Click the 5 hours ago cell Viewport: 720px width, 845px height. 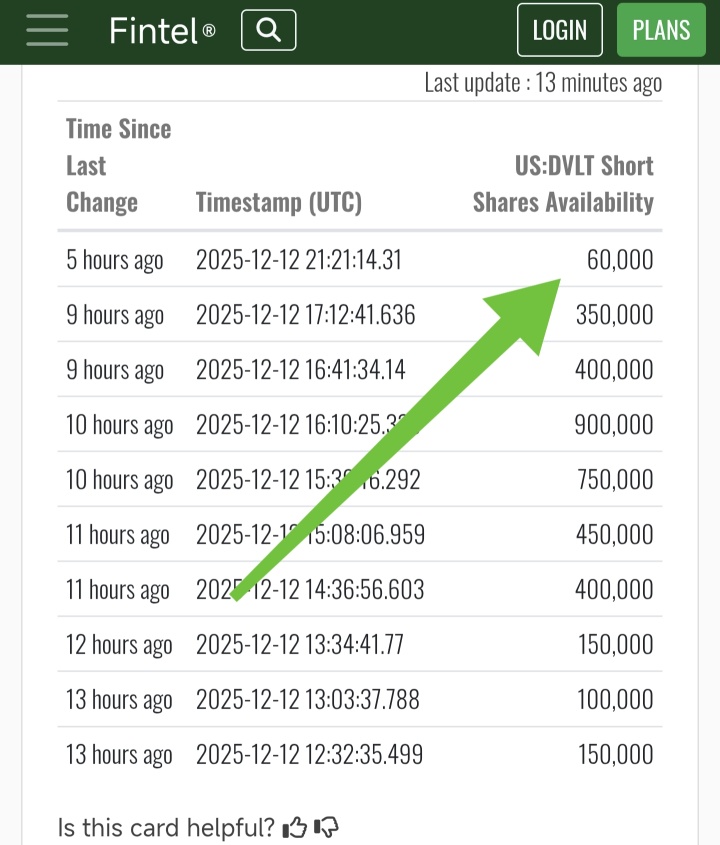point(115,260)
